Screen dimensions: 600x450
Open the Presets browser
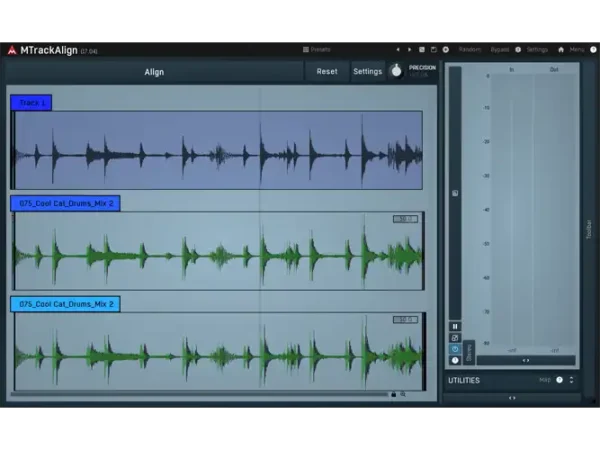(x=316, y=49)
